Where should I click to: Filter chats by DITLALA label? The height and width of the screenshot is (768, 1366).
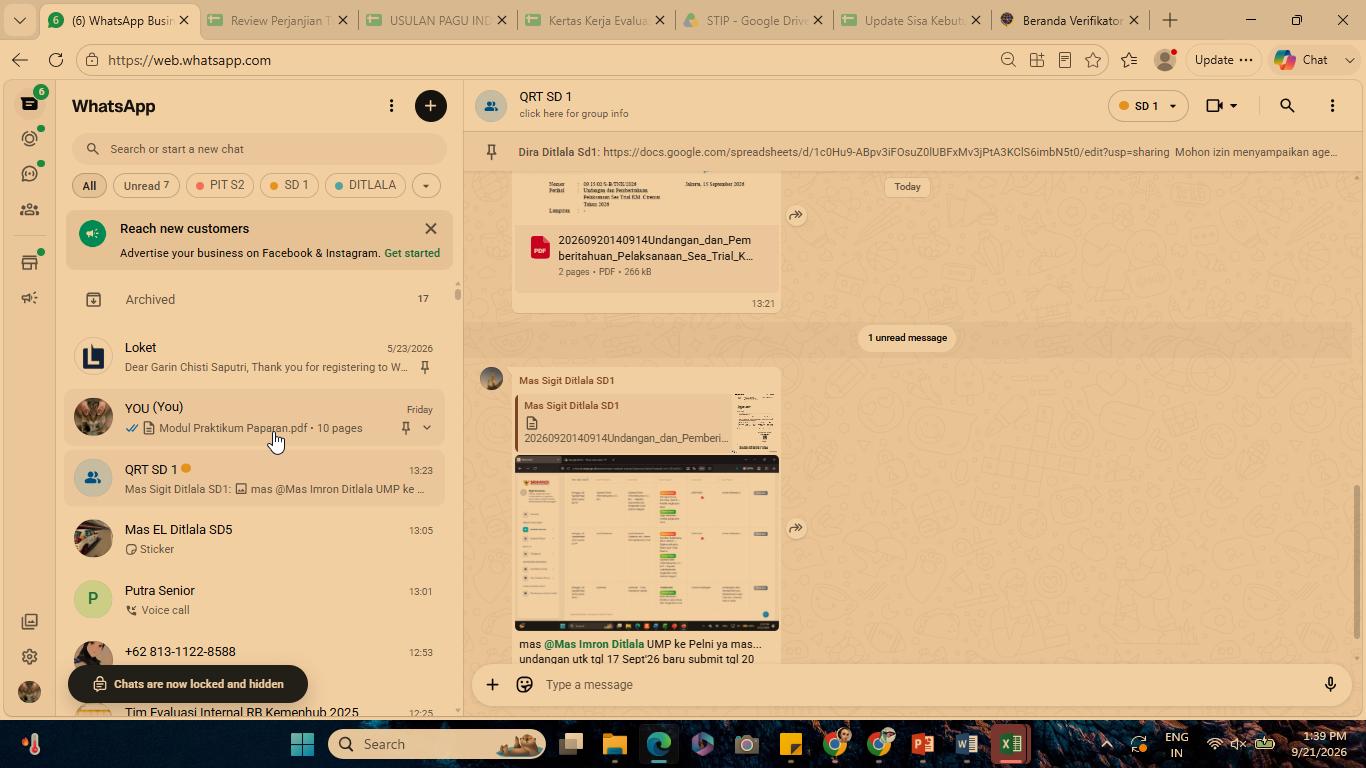[x=365, y=186]
